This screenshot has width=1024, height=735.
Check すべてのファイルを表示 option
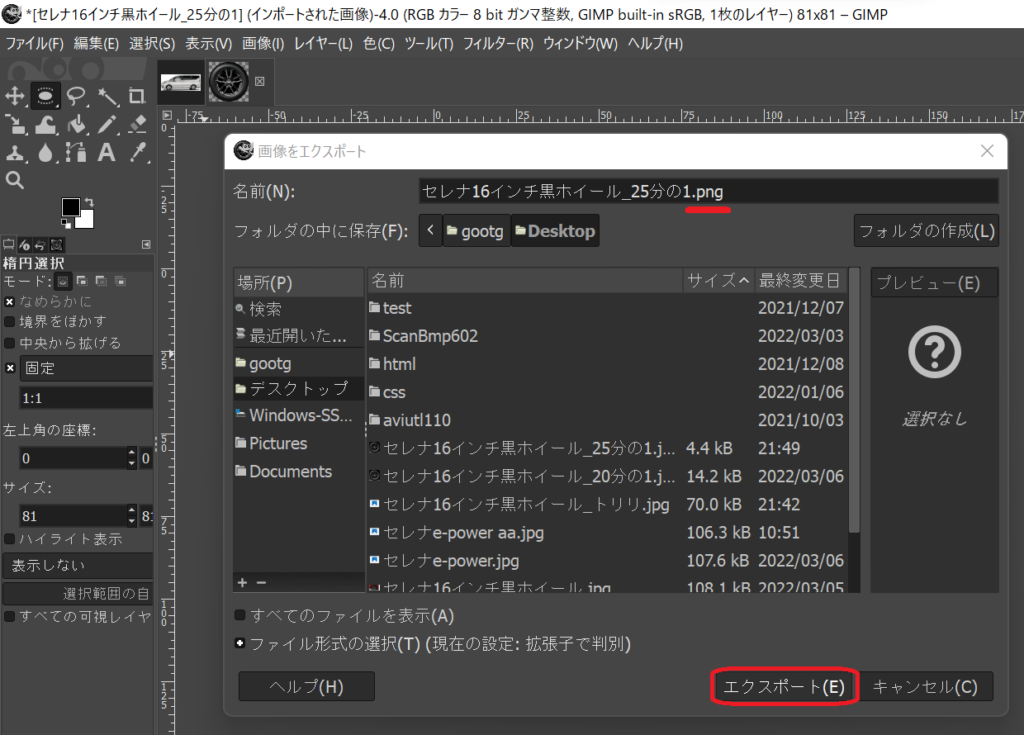tap(240, 616)
